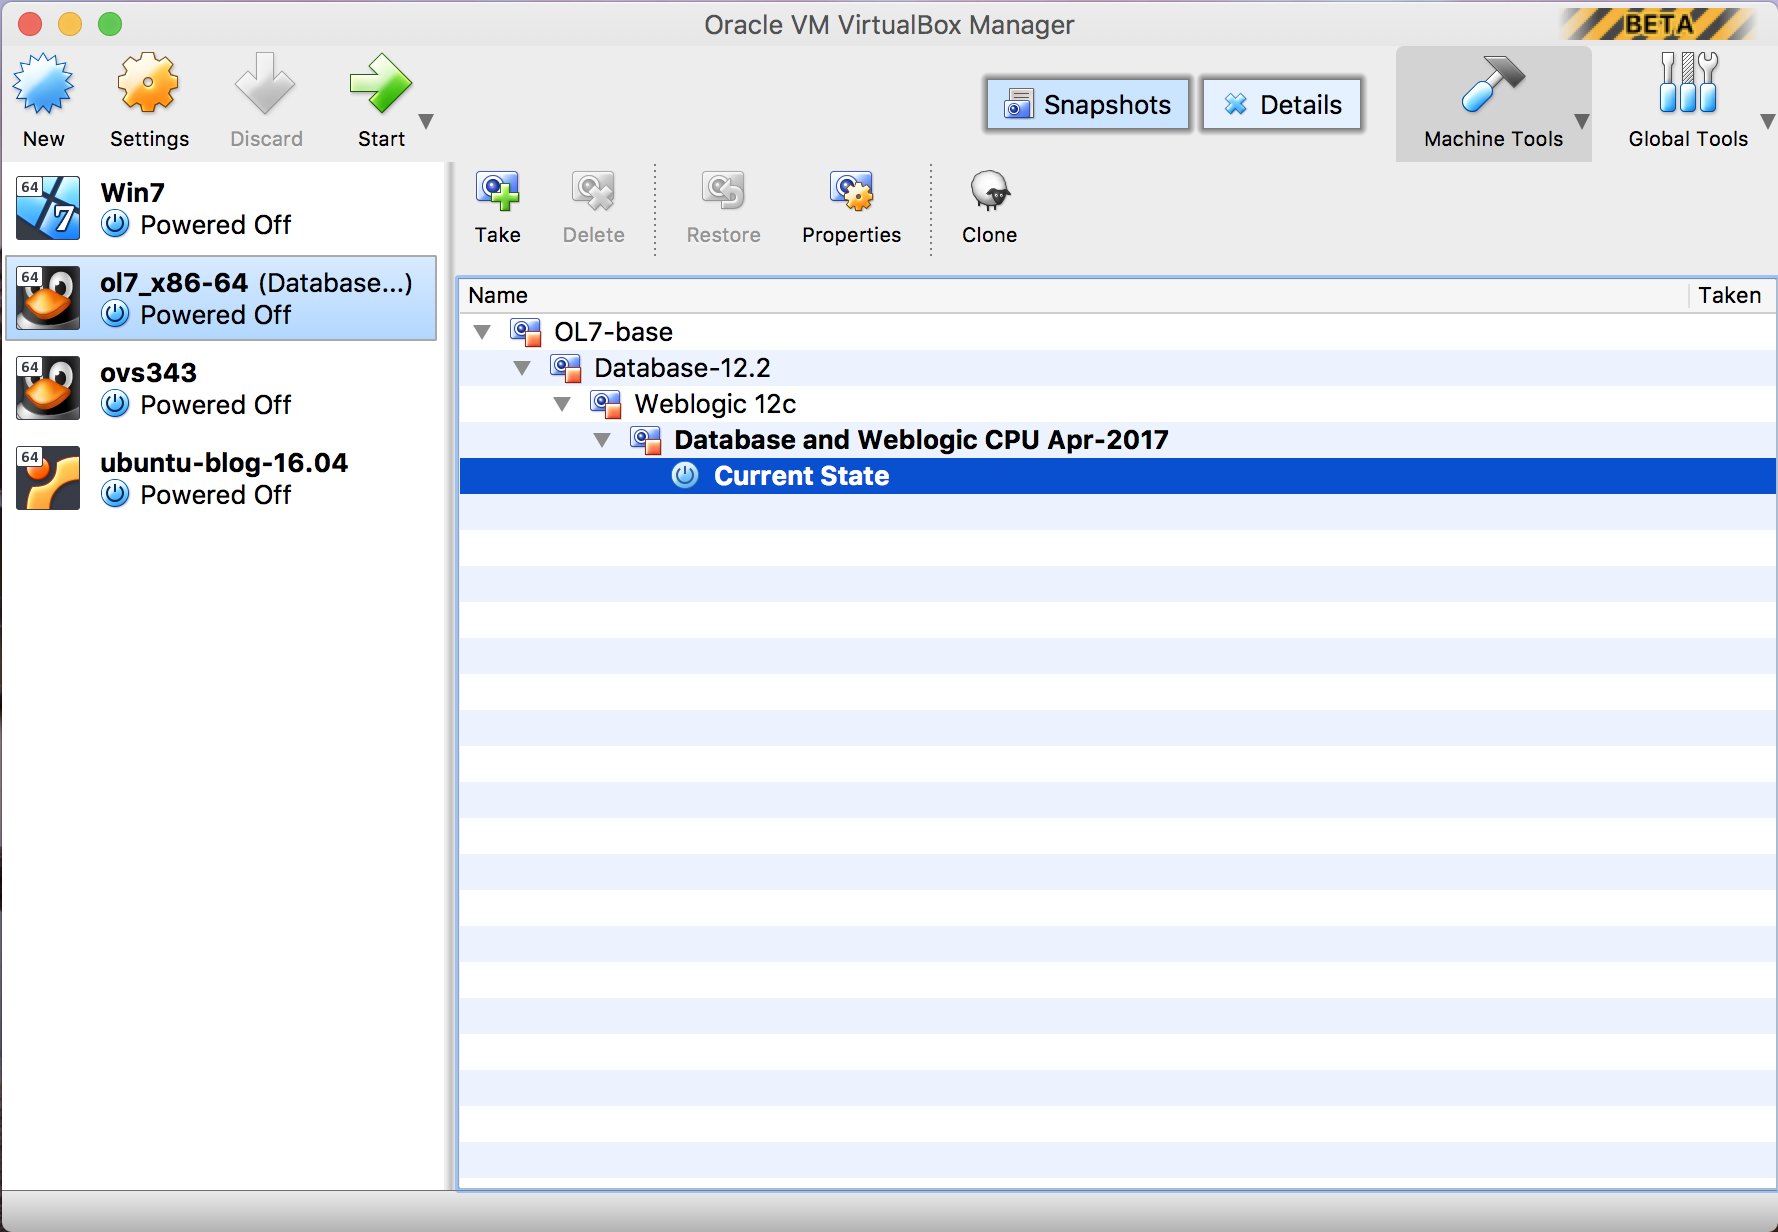The image size is (1778, 1232).
Task: Open the Start button dropdown arrow
Action: point(427,120)
